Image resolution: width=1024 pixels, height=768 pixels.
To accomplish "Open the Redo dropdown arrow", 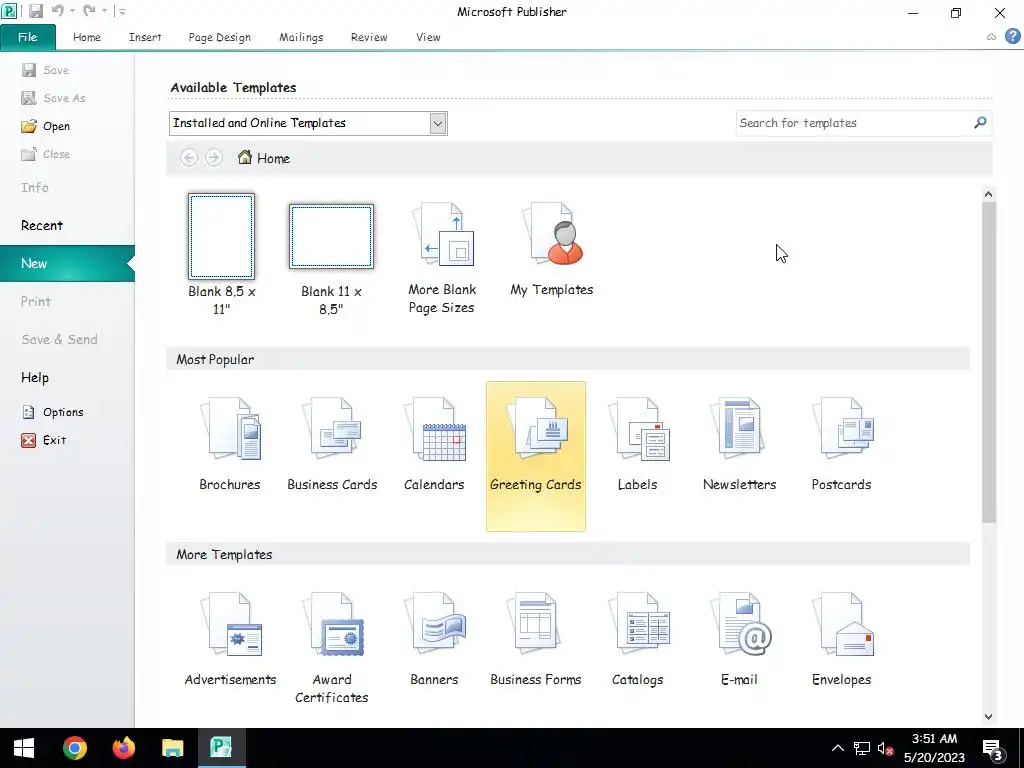I will [x=104, y=11].
